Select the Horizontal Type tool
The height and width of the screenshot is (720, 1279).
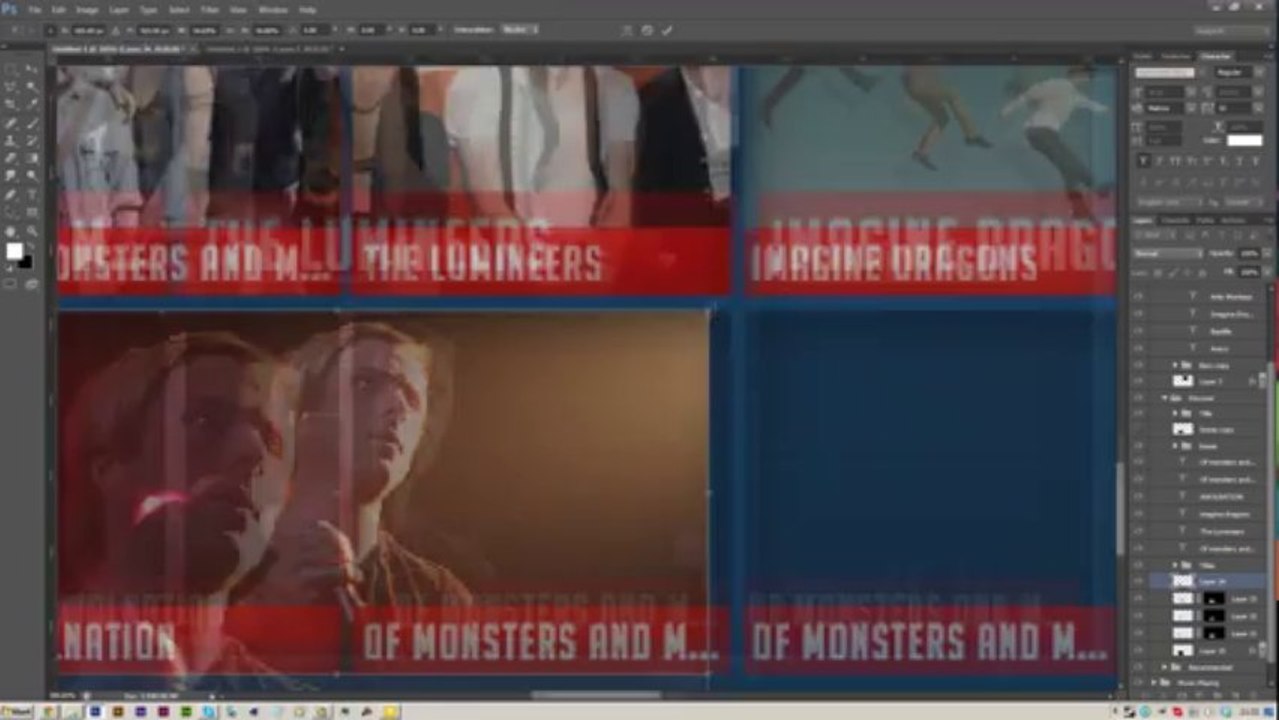coord(31,194)
